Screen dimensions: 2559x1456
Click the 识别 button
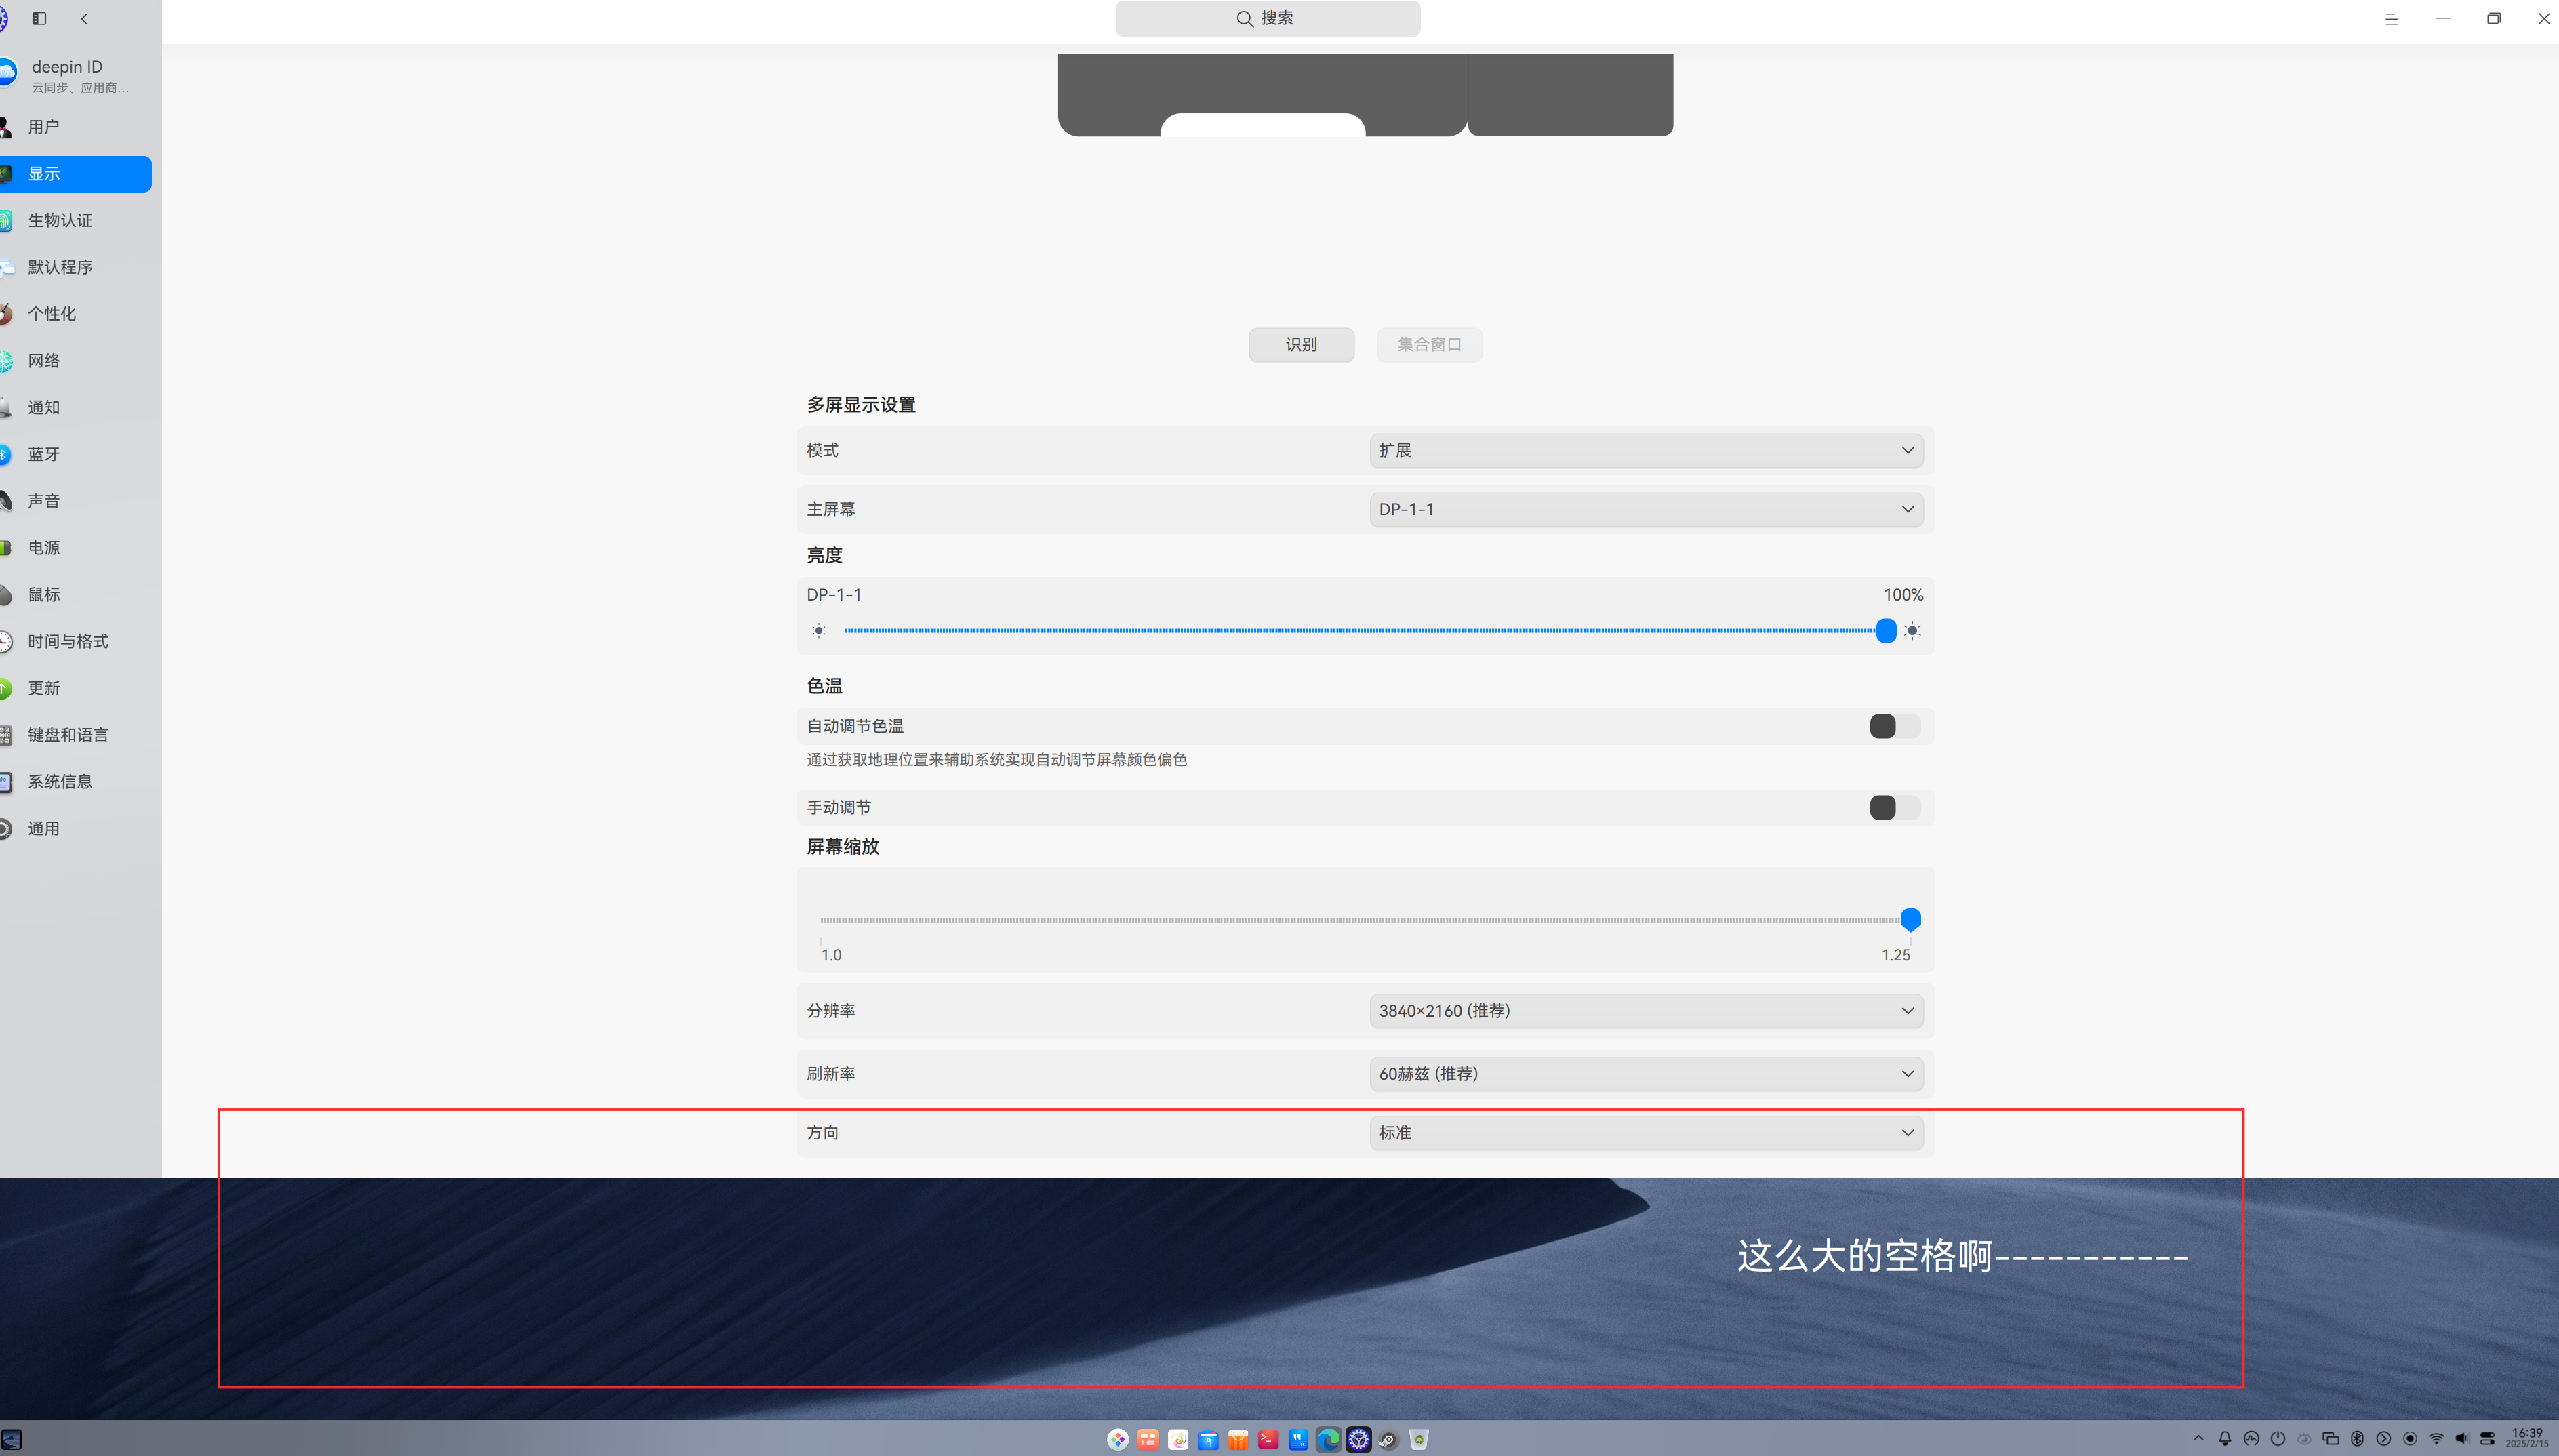1301,345
